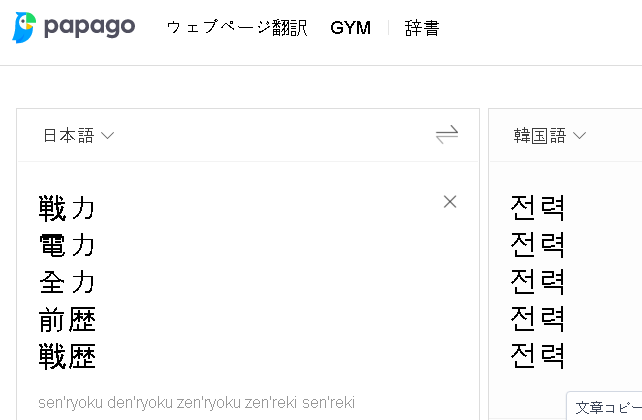Click the romanized pronunciation text
The width and height of the screenshot is (642, 420).
(196, 402)
